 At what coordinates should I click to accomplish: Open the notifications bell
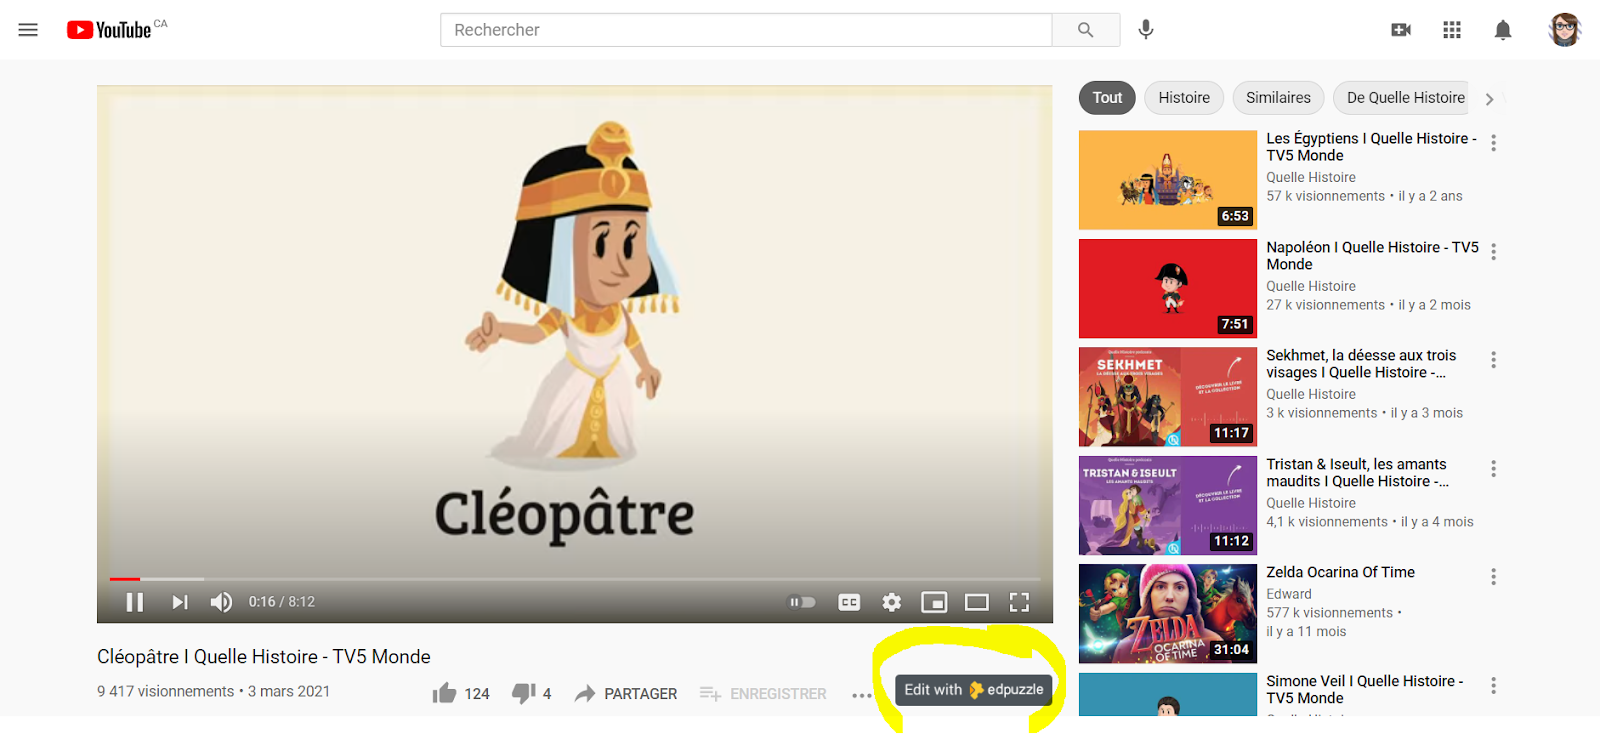click(1502, 30)
